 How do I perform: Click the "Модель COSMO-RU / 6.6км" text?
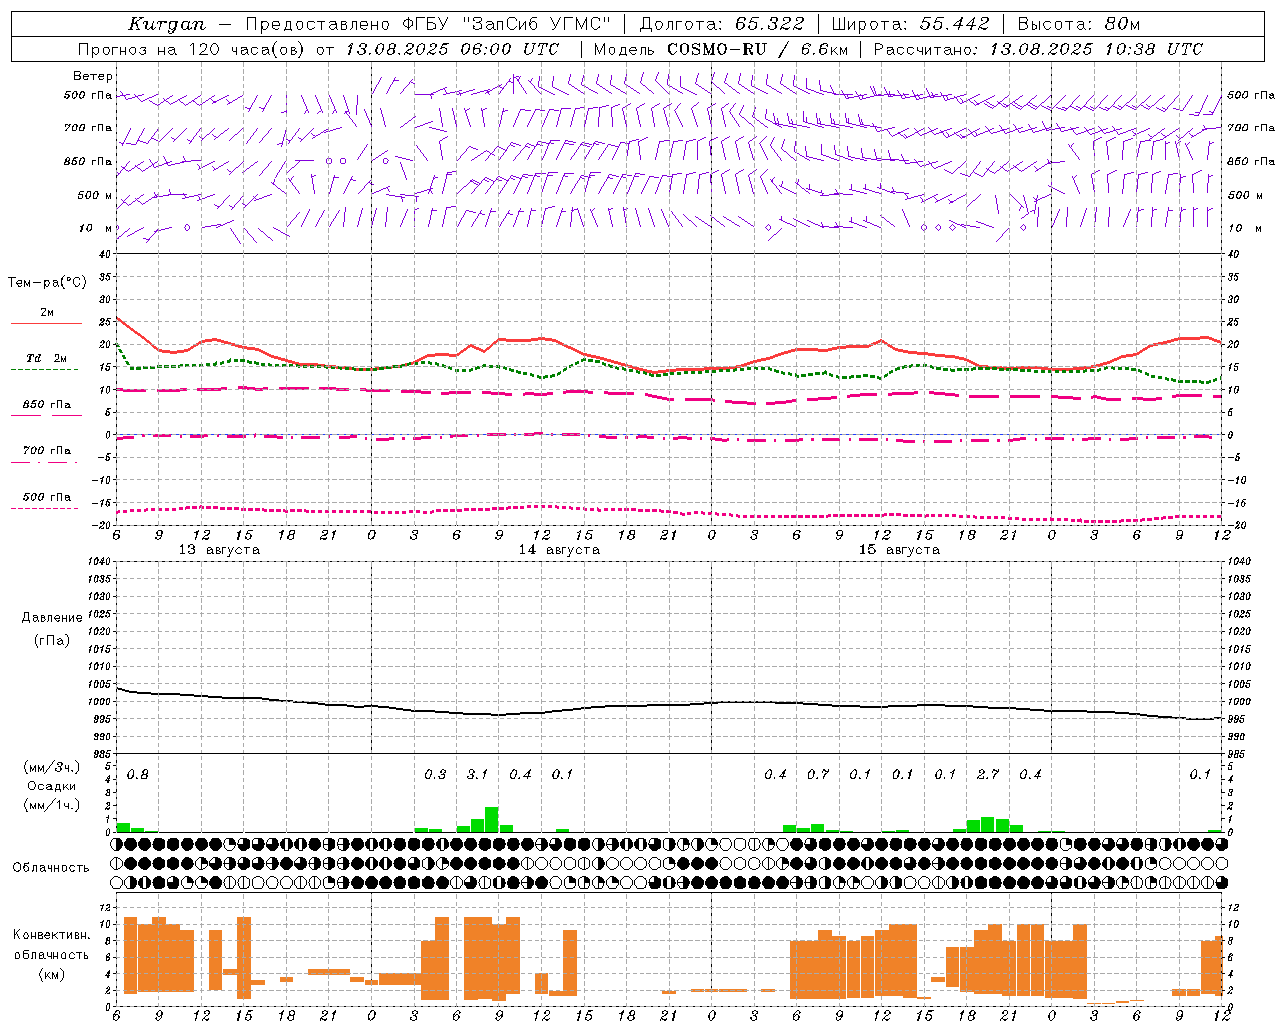[x=720, y=49]
